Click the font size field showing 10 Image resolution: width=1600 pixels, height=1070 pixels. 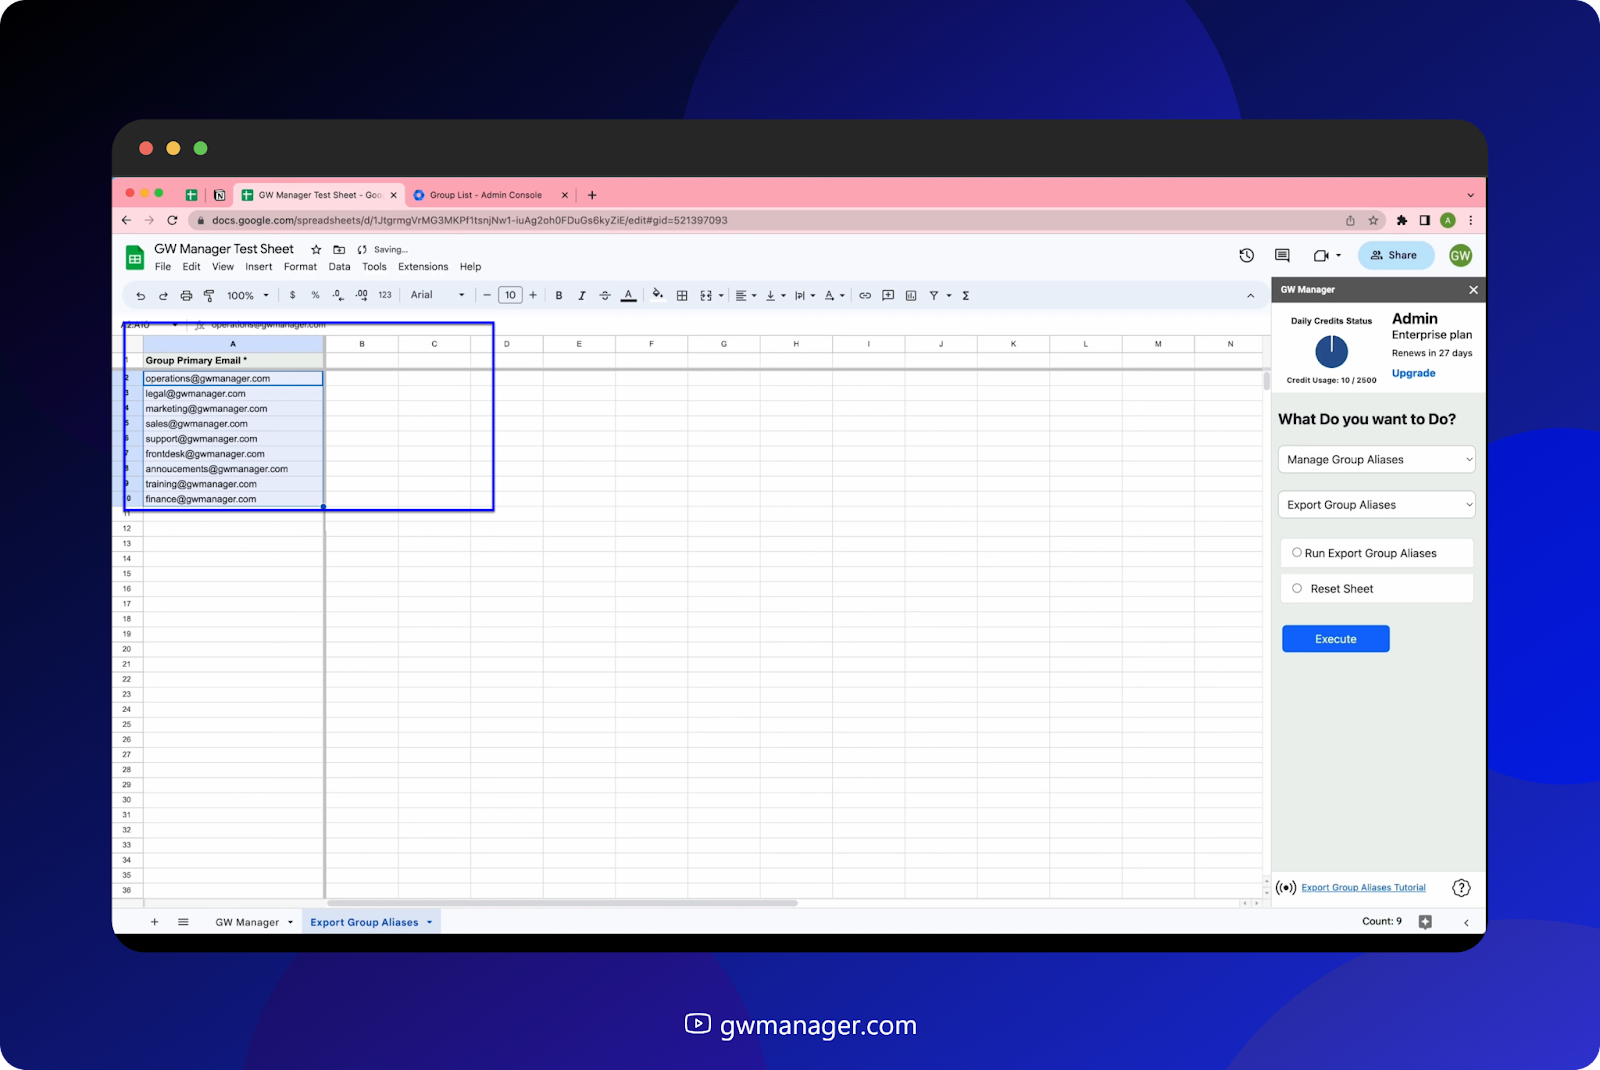click(x=510, y=296)
